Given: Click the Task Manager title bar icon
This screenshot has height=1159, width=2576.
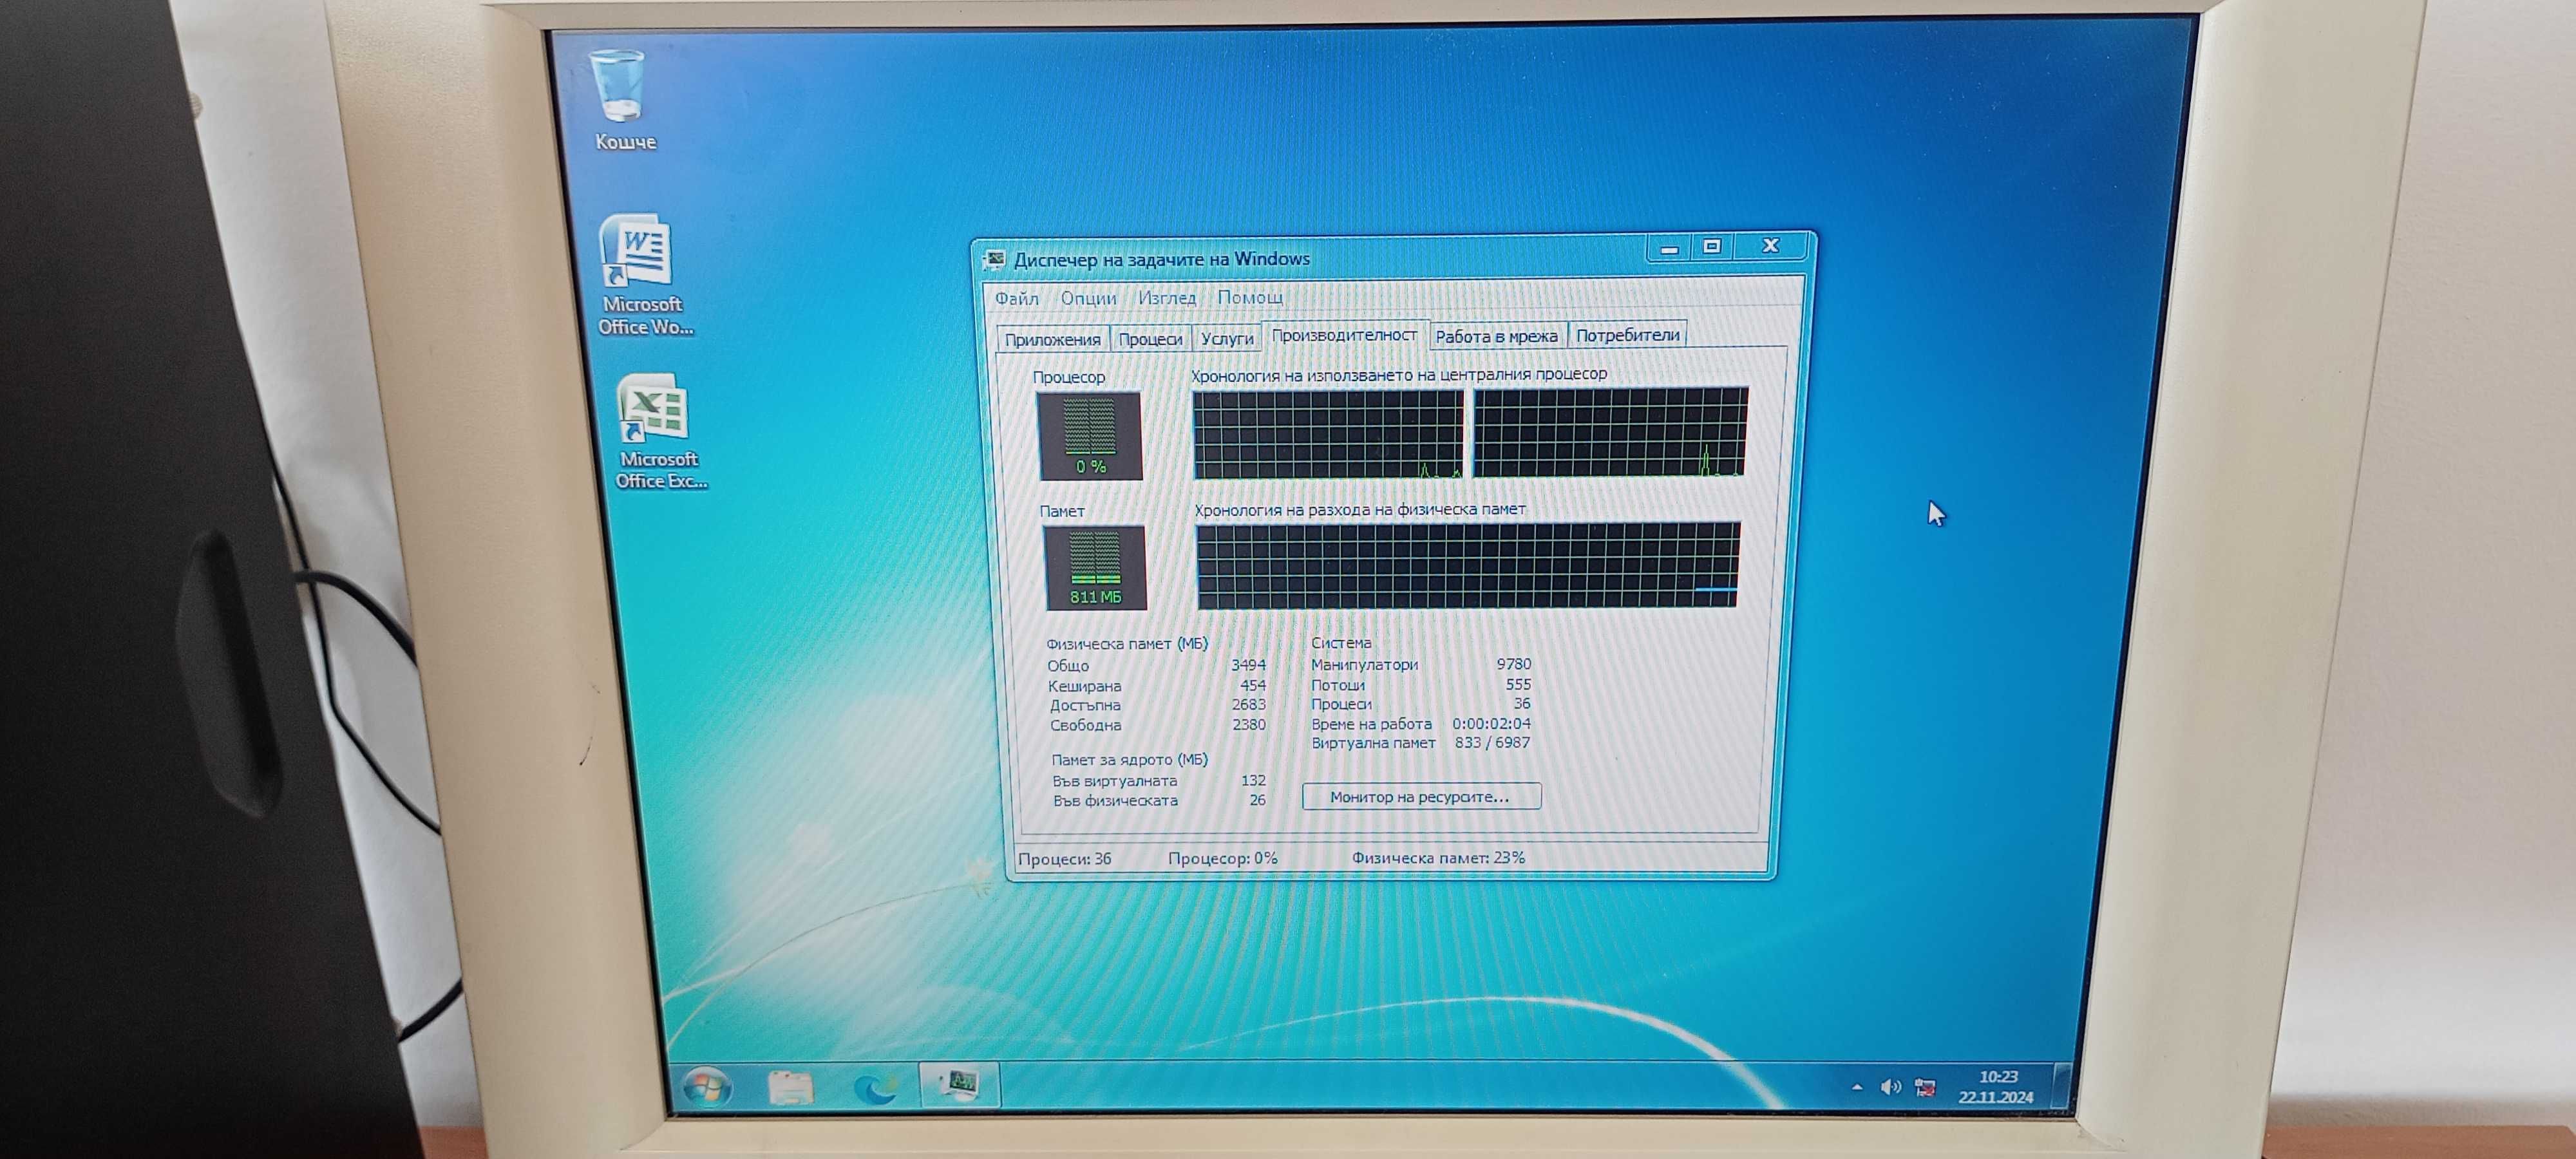Looking at the screenshot, I should point(994,260).
